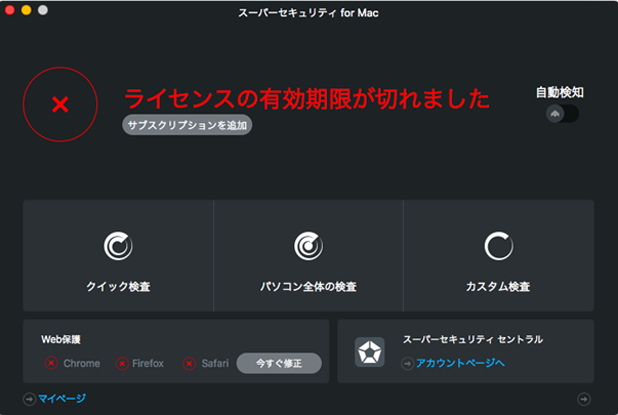This screenshot has height=415, width=618.
Task: Click the red X icon beside Chrome
Action: [x=51, y=363]
